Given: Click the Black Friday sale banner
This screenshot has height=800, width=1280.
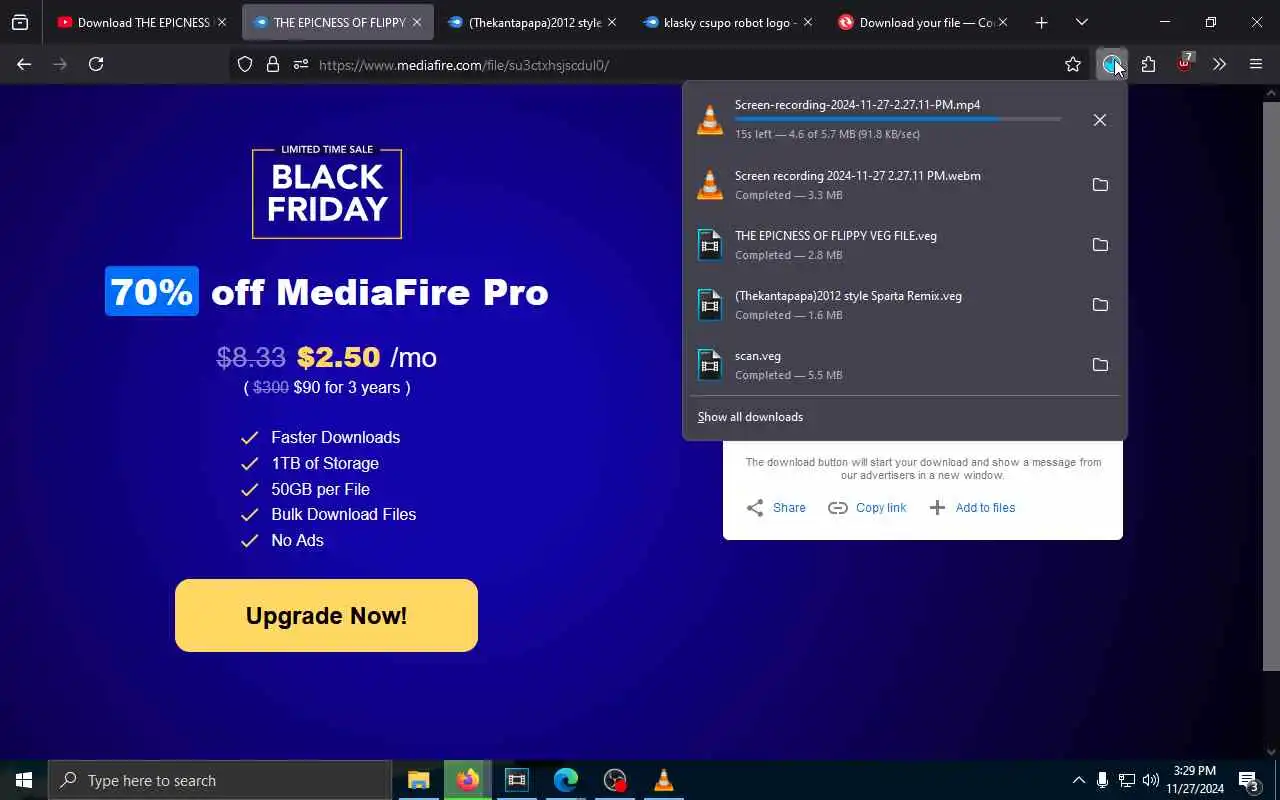Looking at the screenshot, I should pos(327,193).
